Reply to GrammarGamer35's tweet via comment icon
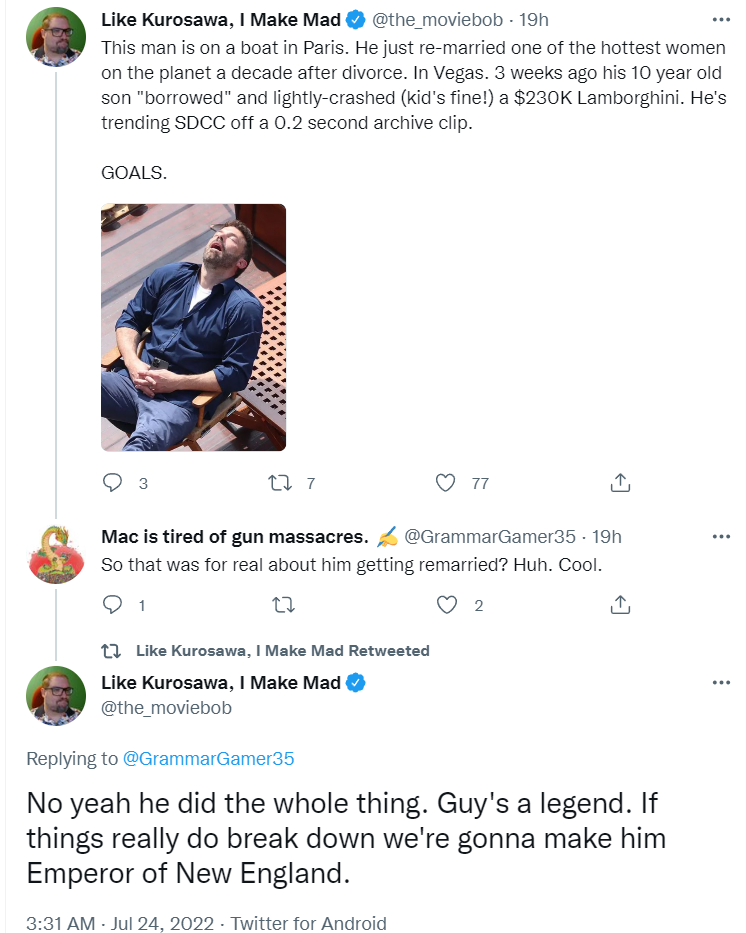The height and width of the screenshot is (933, 746). pos(112,605)
